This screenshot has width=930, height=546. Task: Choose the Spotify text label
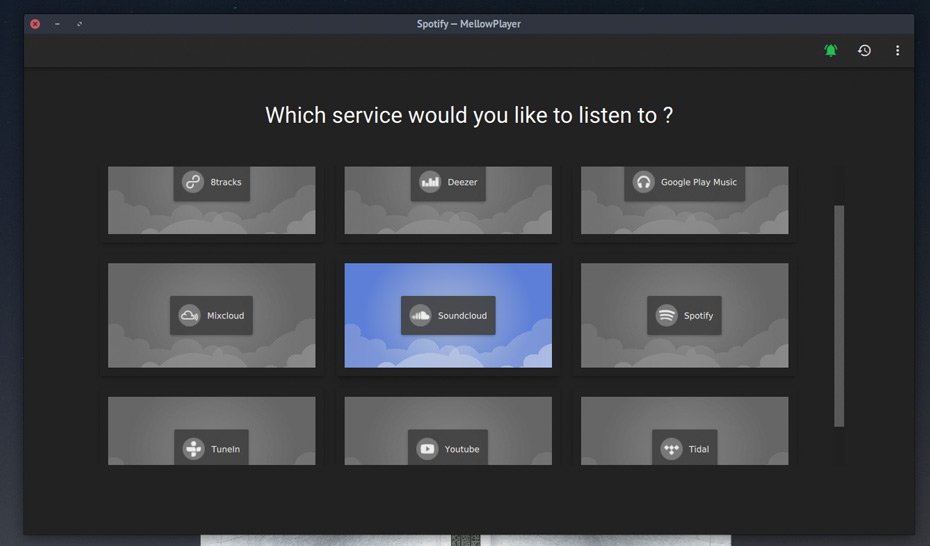click(x=698, y=316)
